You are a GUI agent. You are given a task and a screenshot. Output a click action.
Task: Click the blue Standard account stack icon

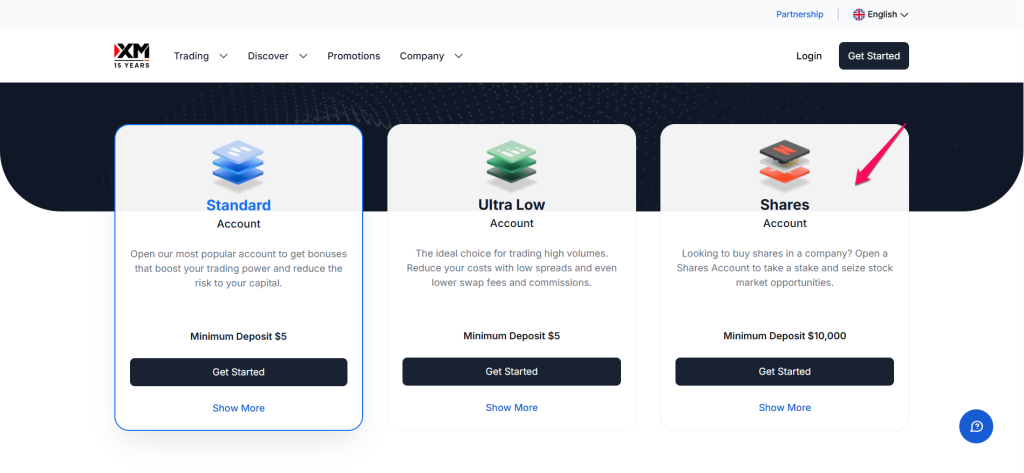tap(238, 166)
